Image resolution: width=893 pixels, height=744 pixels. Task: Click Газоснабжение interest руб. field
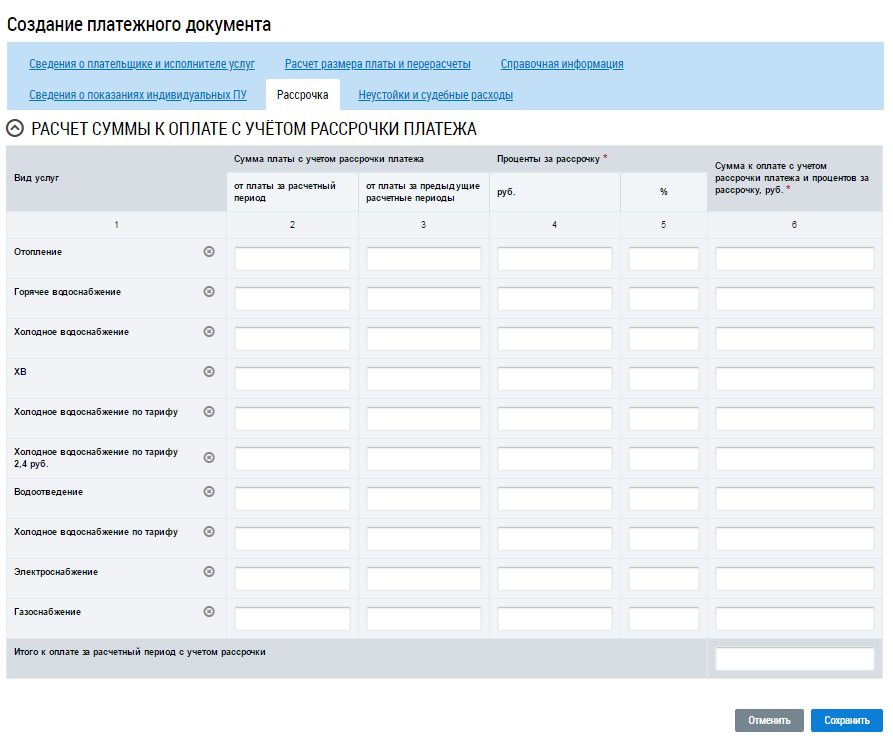click(x=554, y=619)
